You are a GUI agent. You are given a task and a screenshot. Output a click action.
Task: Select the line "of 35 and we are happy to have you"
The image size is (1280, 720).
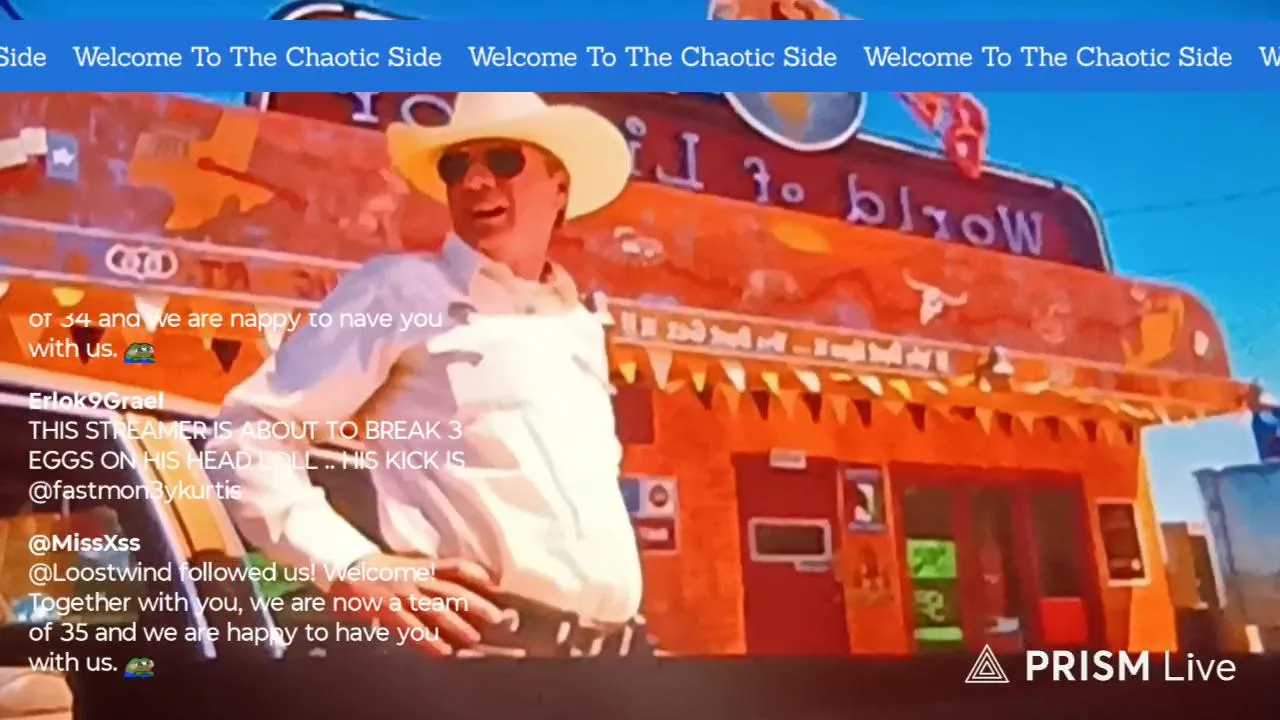233,633
